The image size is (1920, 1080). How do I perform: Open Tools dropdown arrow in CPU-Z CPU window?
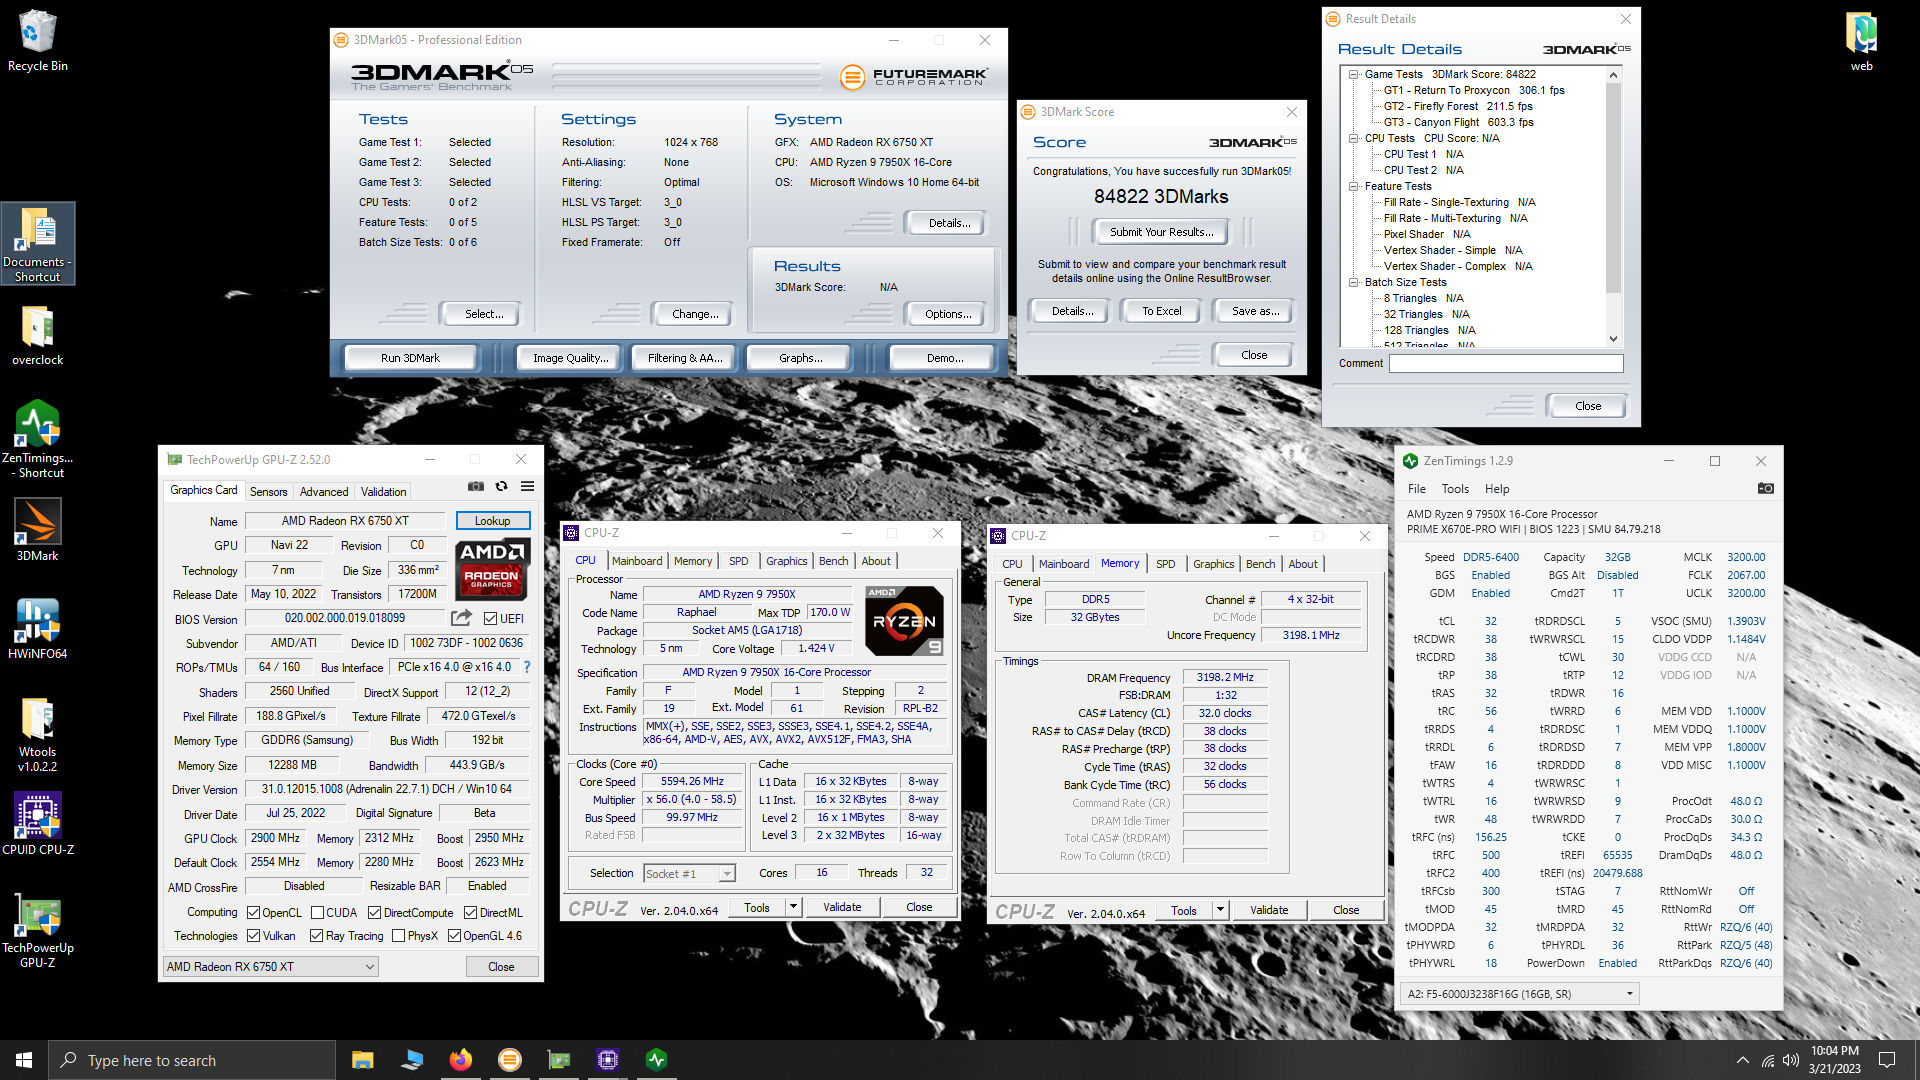pos(793,908)
